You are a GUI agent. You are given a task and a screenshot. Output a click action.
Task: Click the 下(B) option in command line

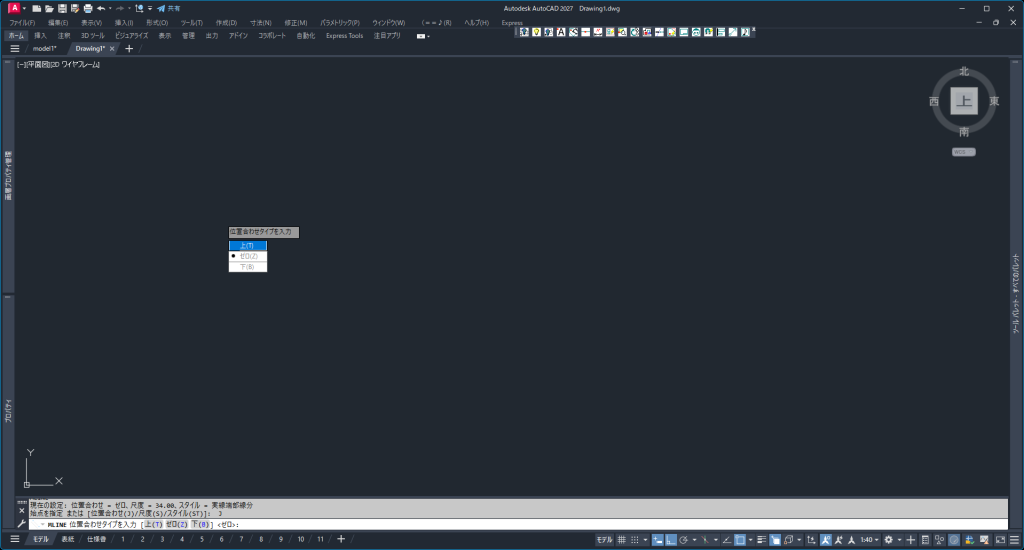pos(203,524)
